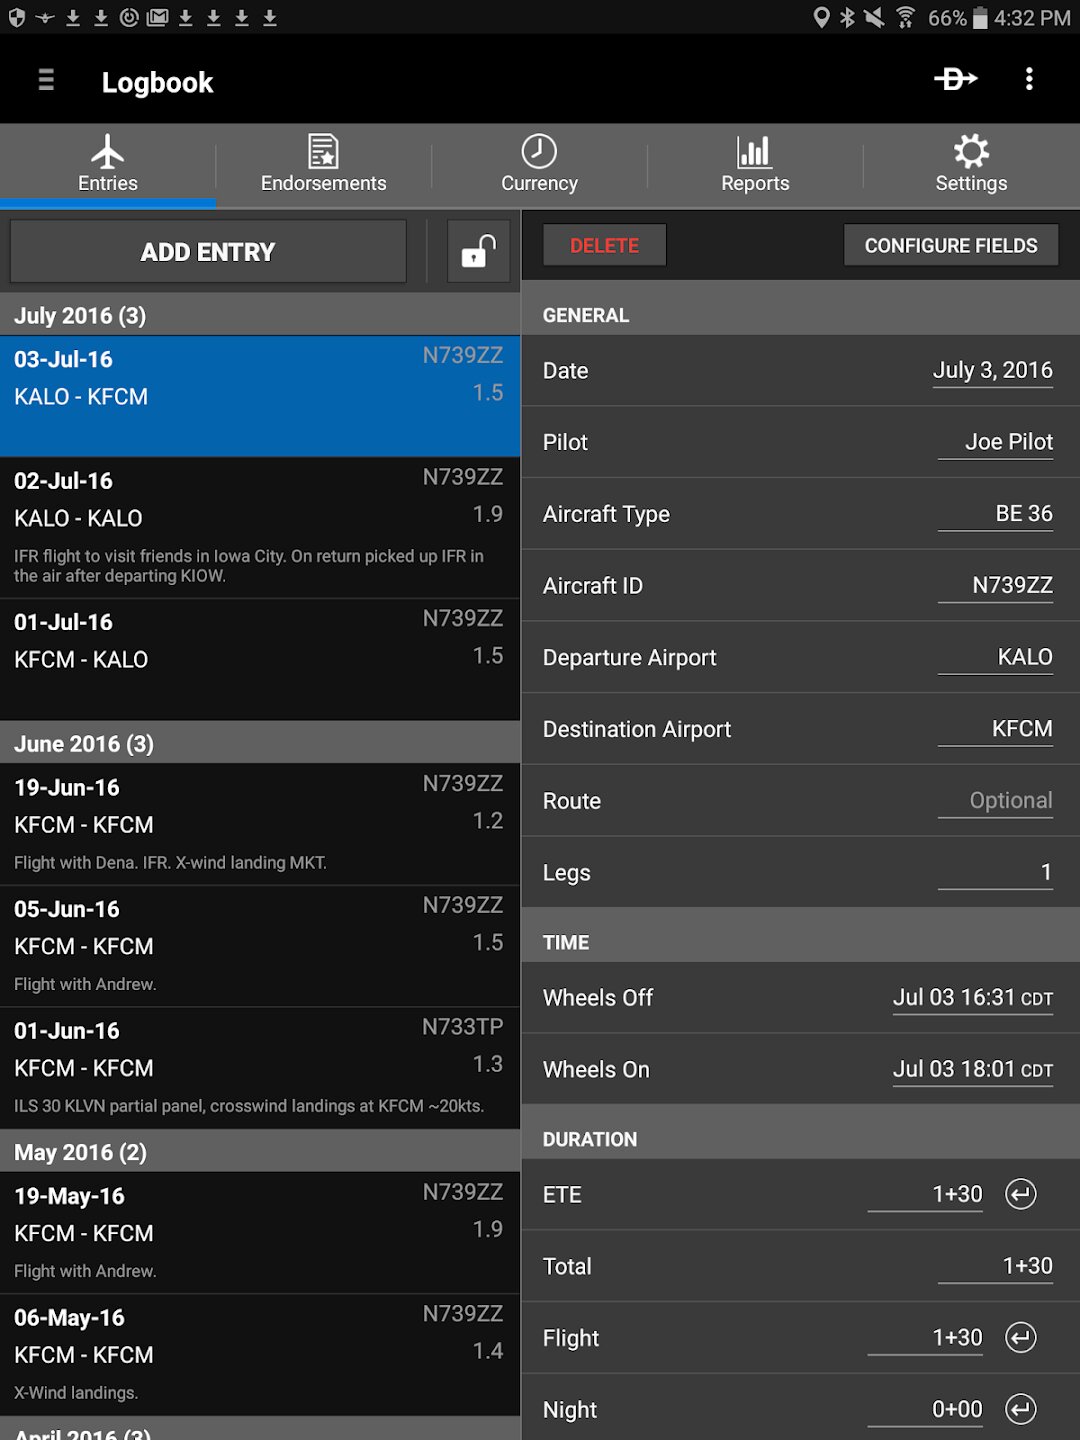
Task: Delete the selected logbook entry
Action: point(604,245)
